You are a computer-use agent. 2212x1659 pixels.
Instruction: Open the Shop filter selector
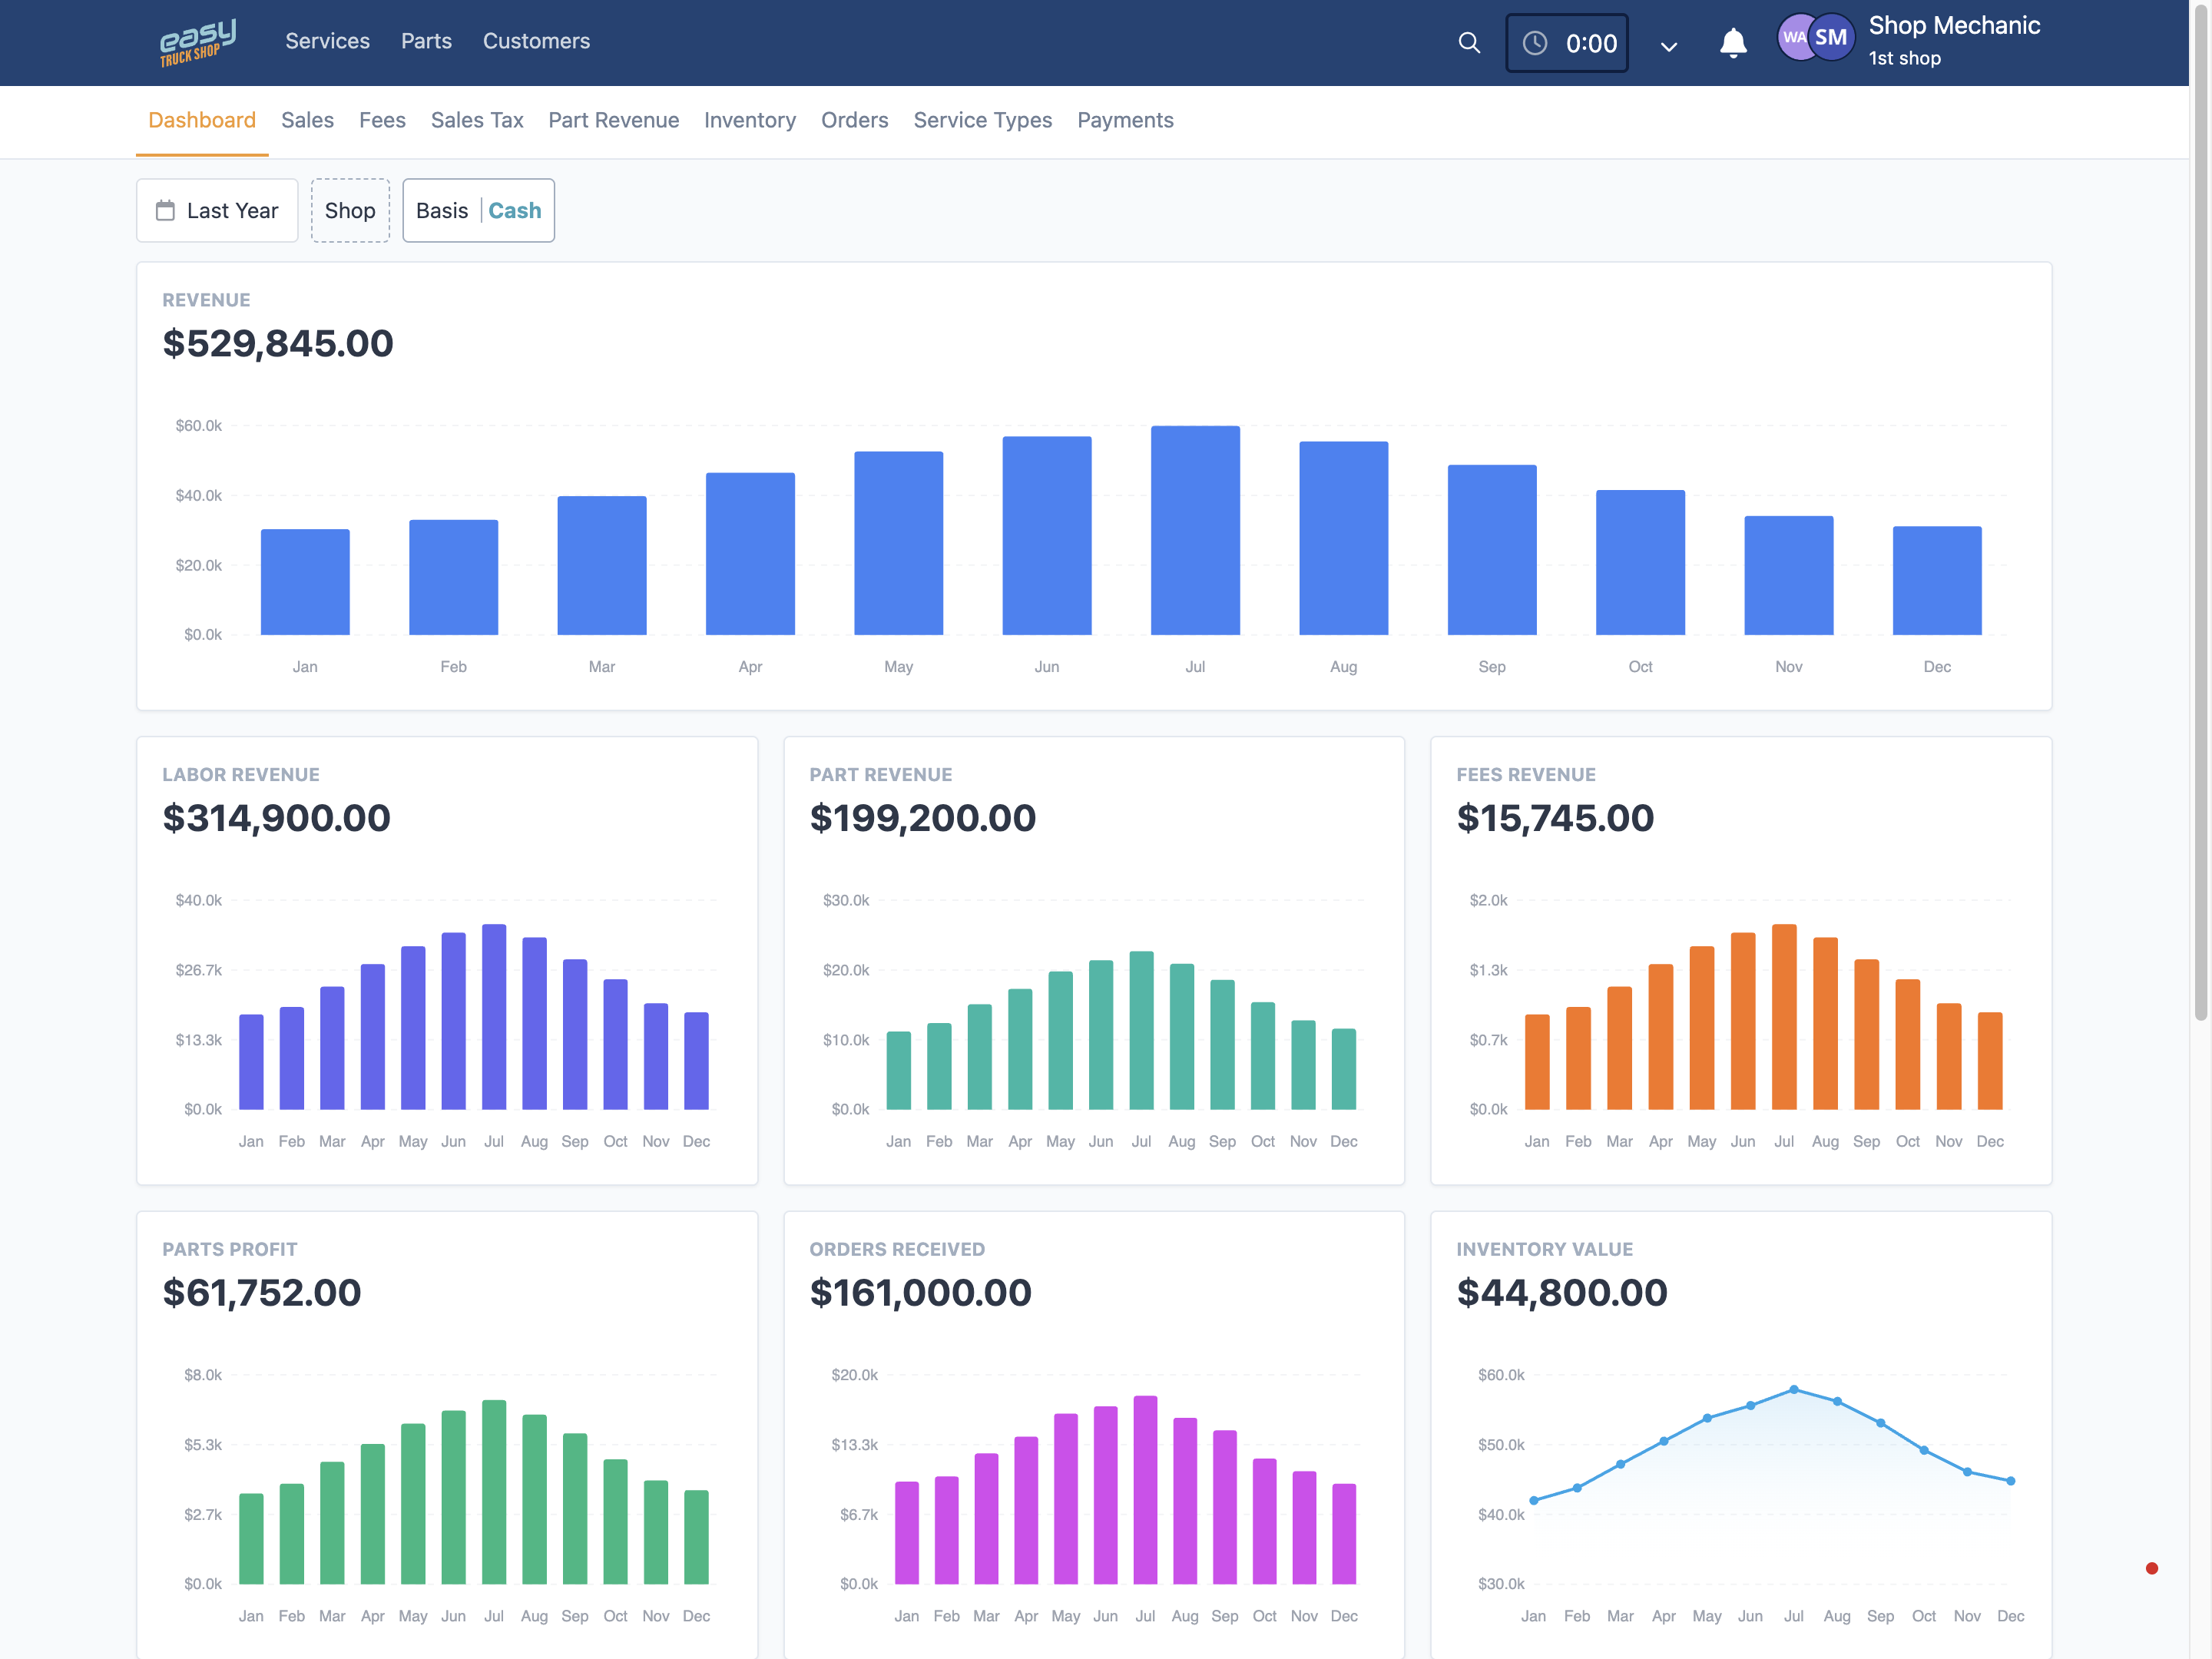point(350,210)
